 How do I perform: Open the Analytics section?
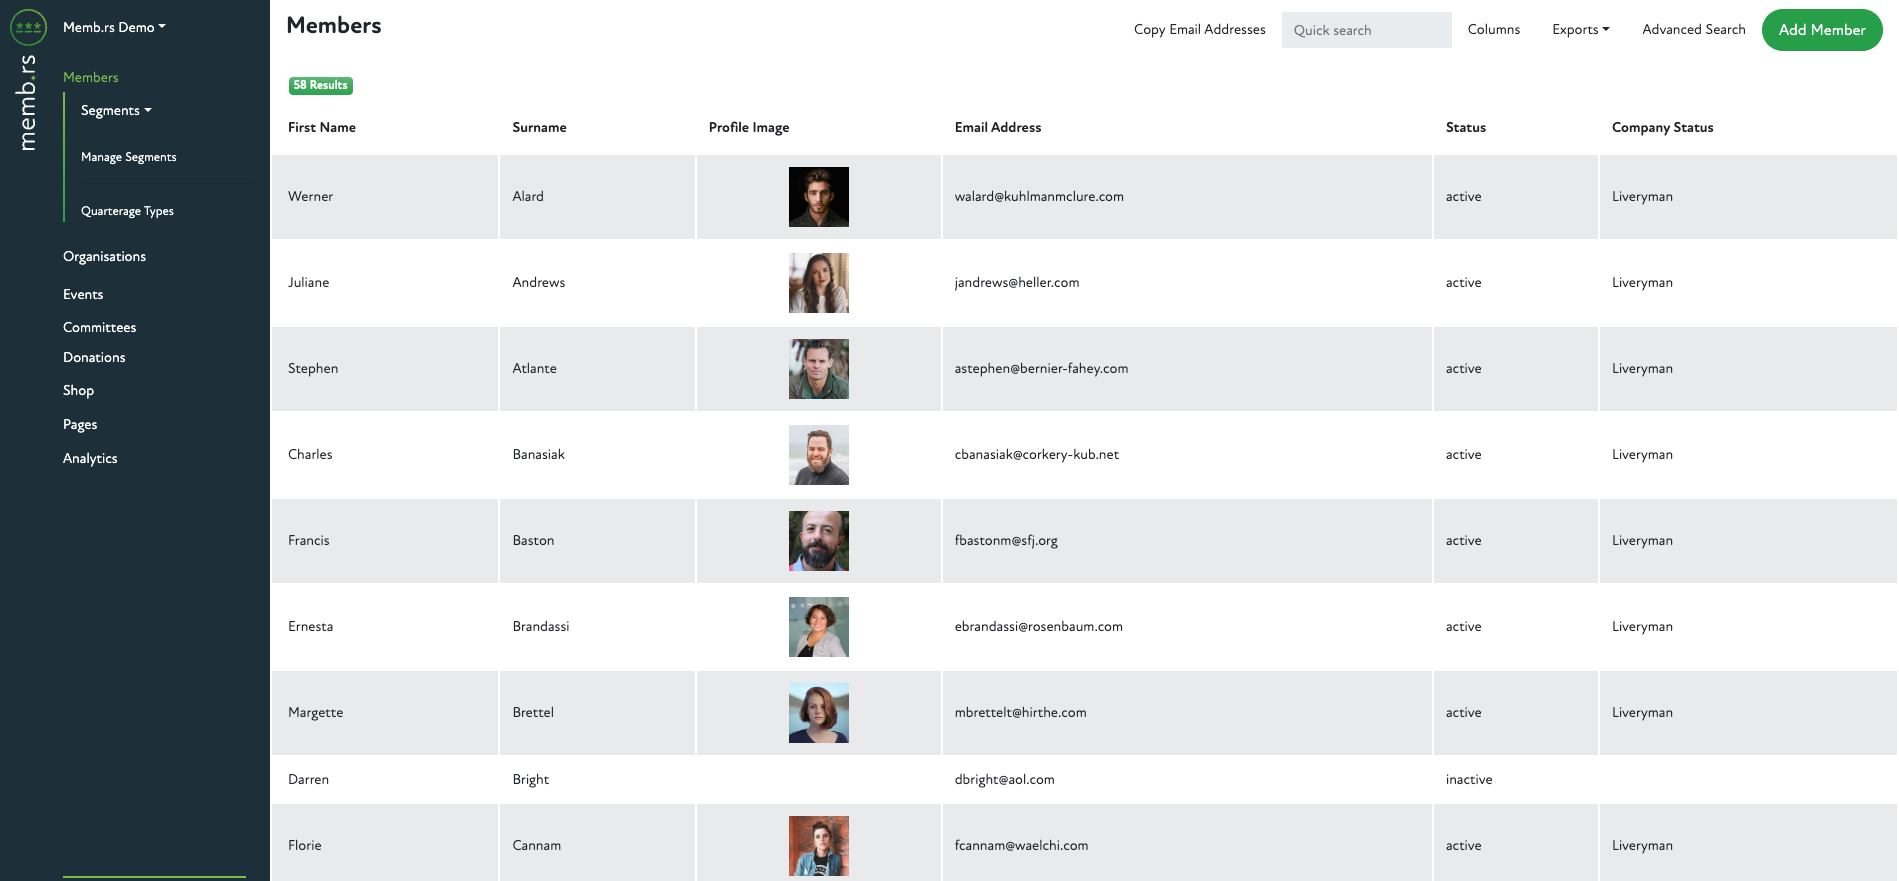coord(90,458)
